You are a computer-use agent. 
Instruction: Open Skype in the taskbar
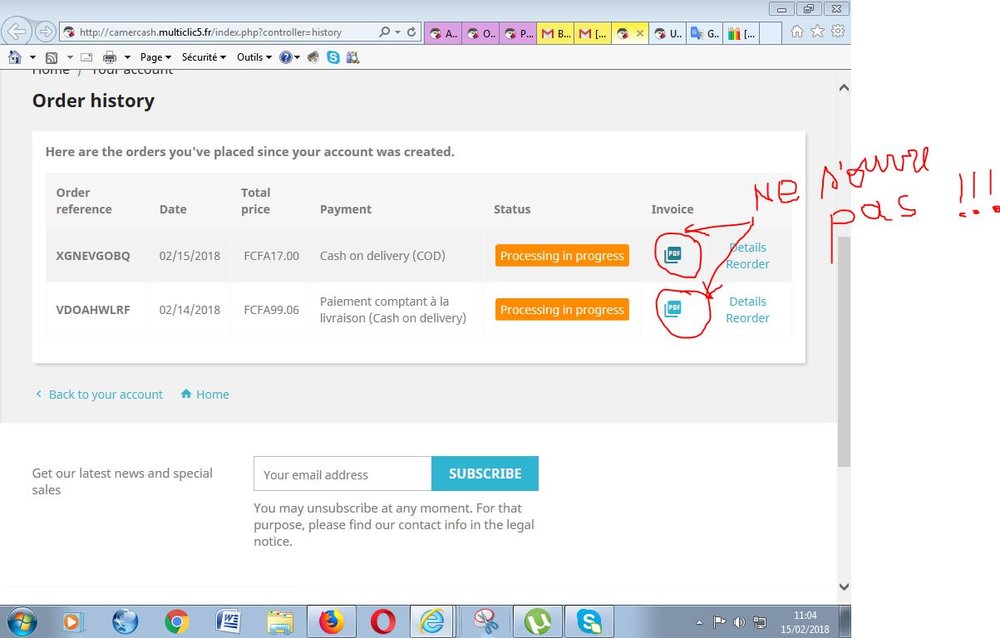pyautogui.click(x=589, y=621)
